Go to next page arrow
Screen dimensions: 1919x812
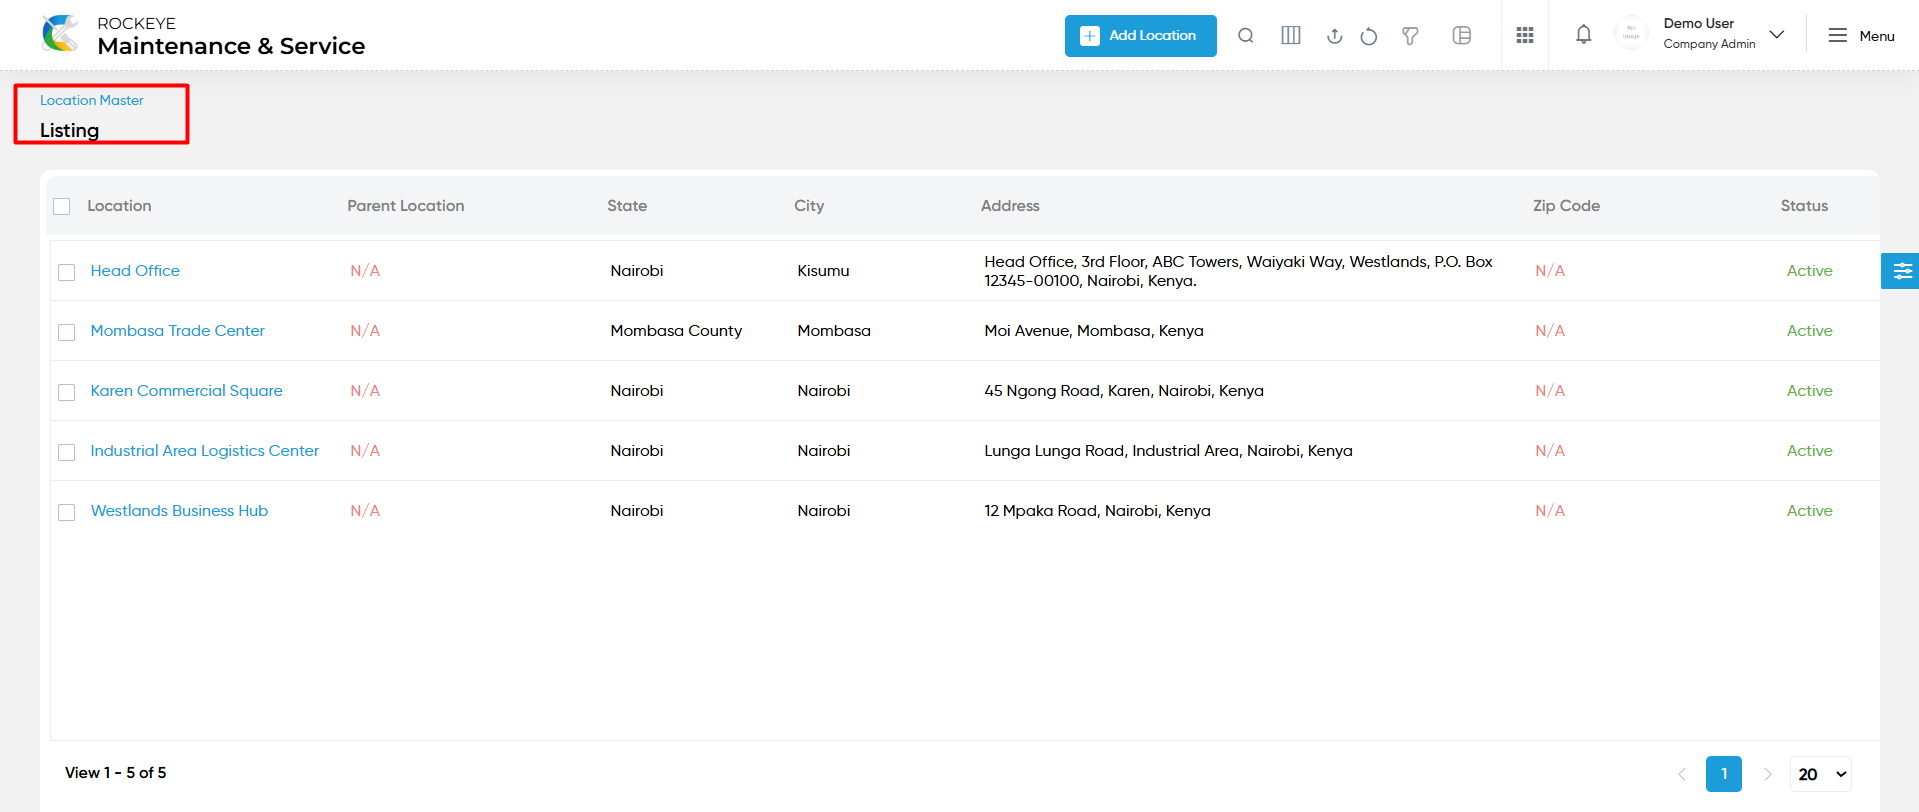tap(1767, 774)
